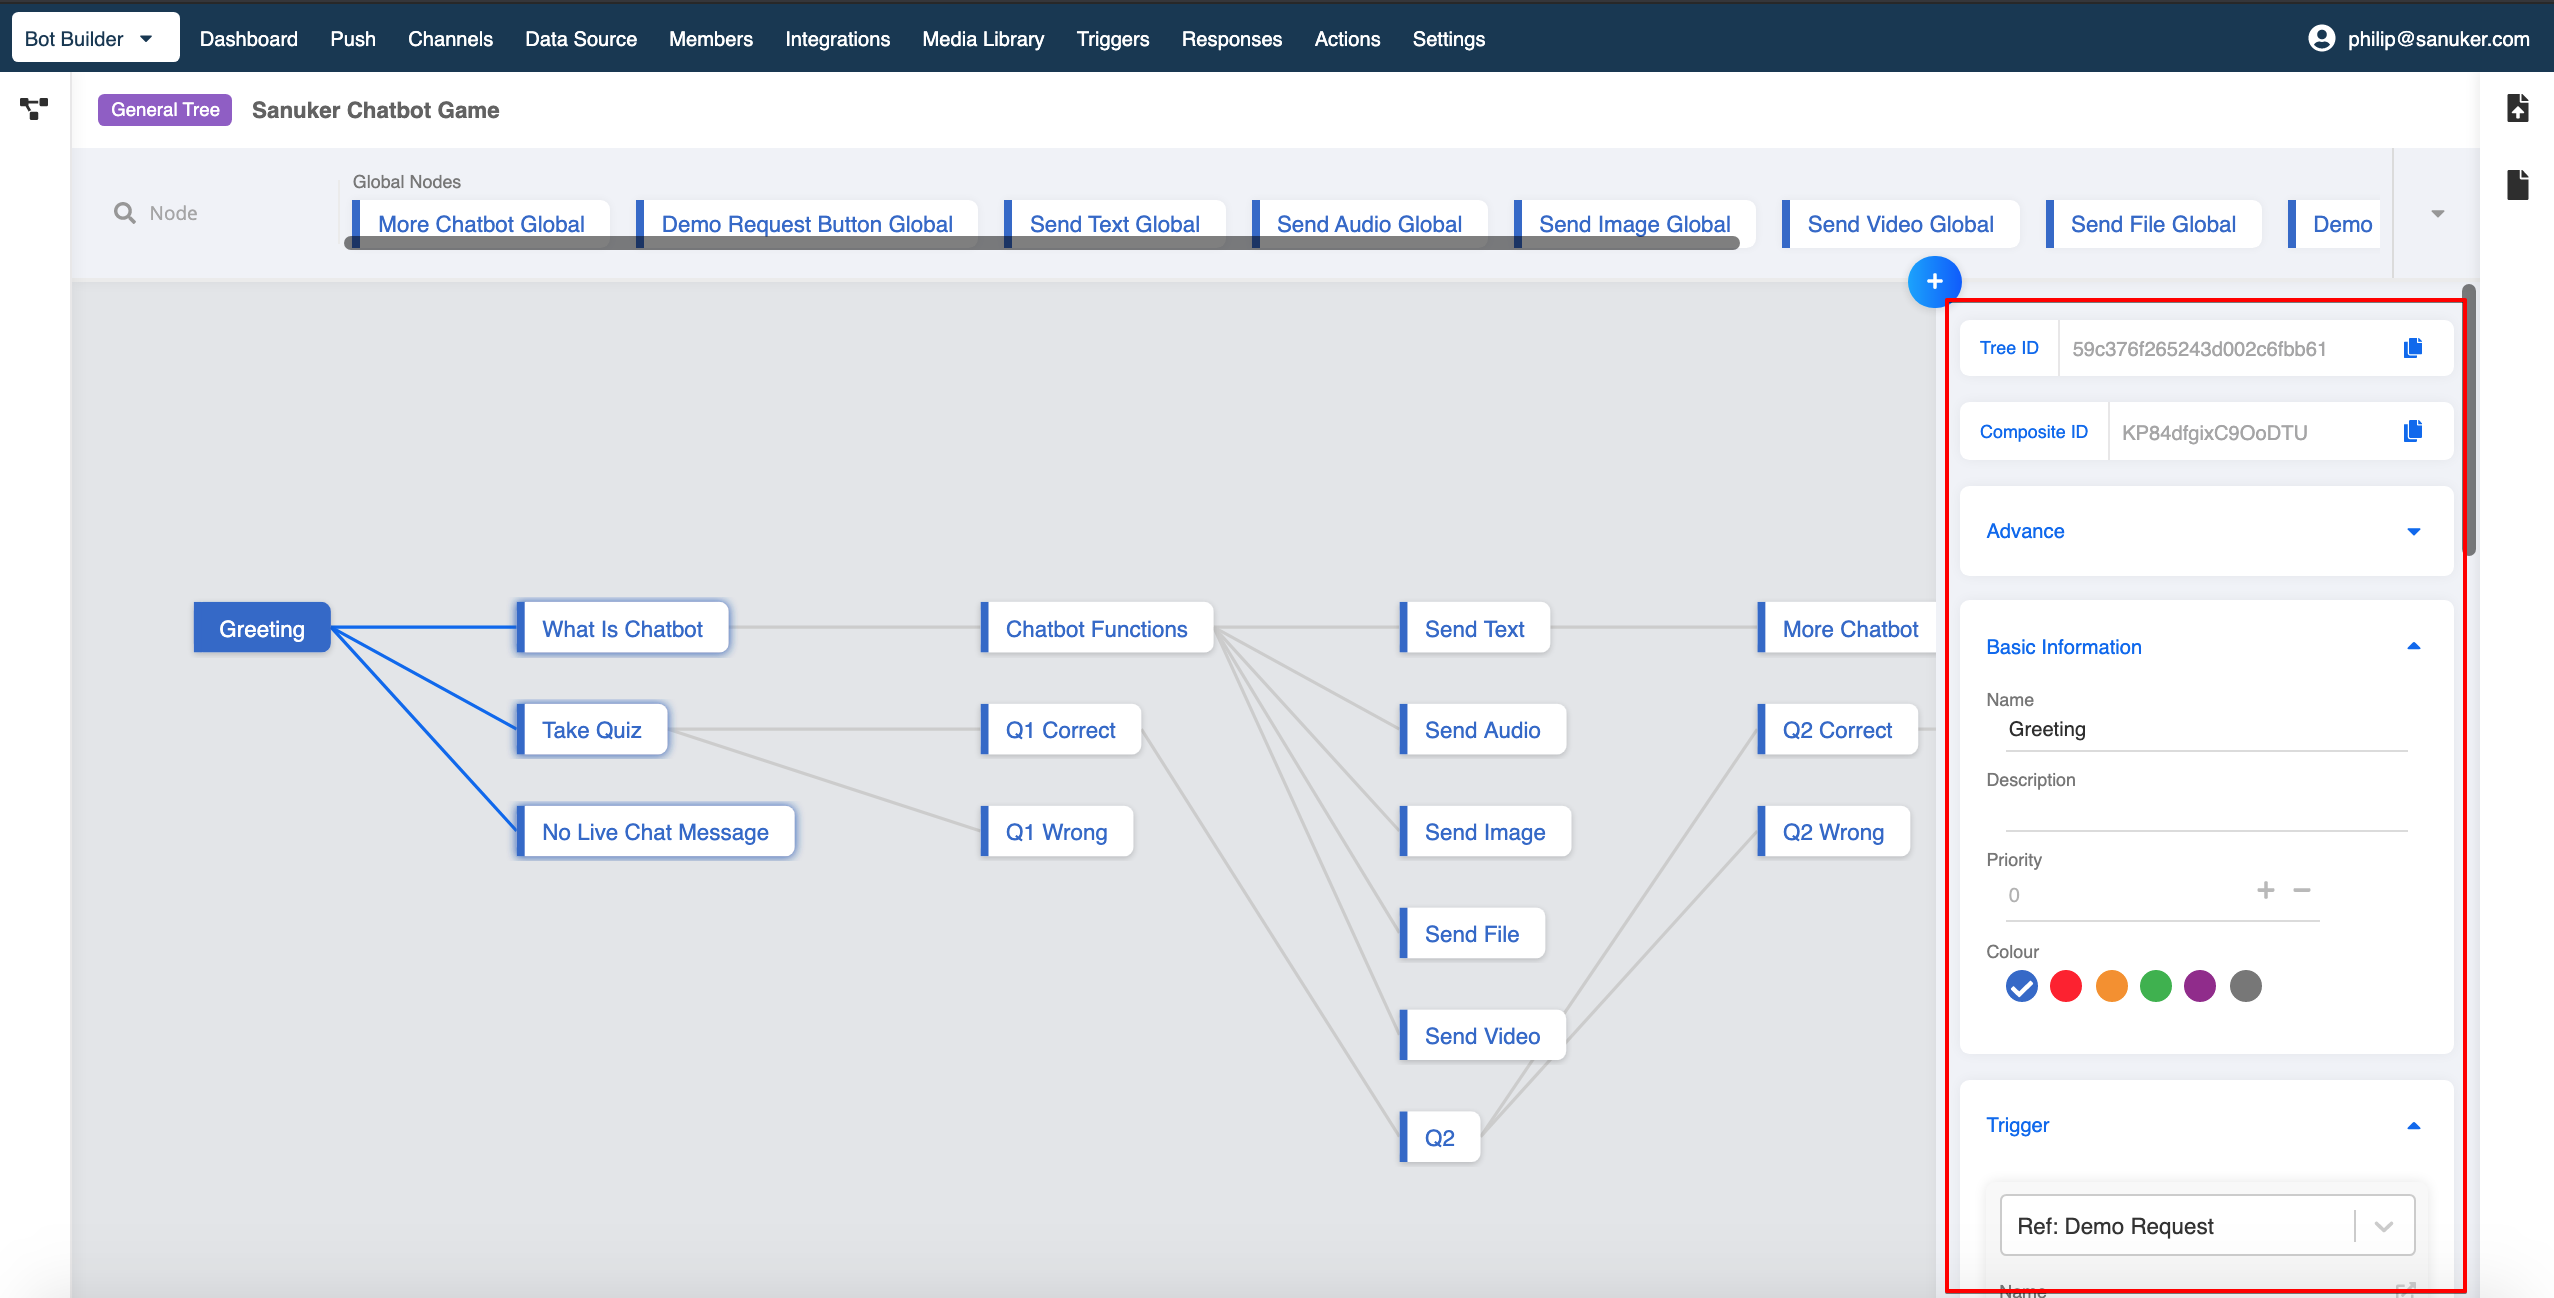
Task: Click the Name input field with Greeting
Action: click(2206, 730)
